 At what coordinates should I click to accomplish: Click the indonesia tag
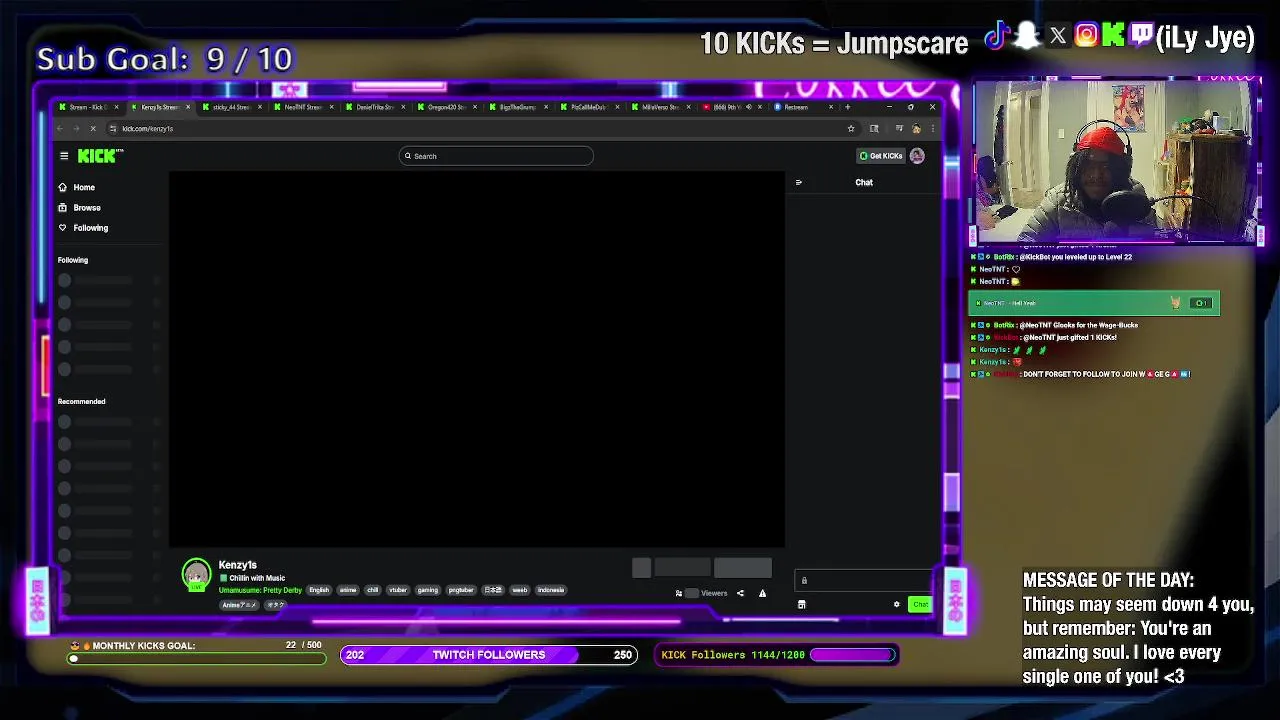[551, 590]
